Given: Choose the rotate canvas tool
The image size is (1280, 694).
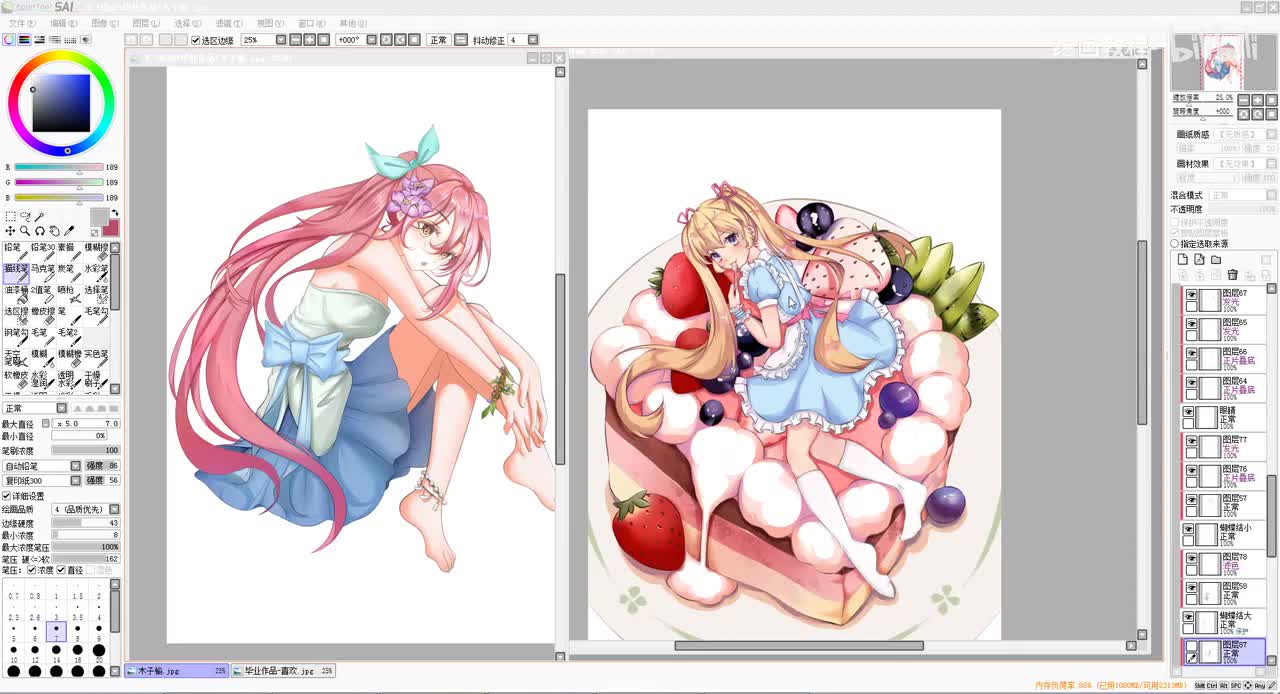Looking at the screenshot, I should tap(40, 231).
